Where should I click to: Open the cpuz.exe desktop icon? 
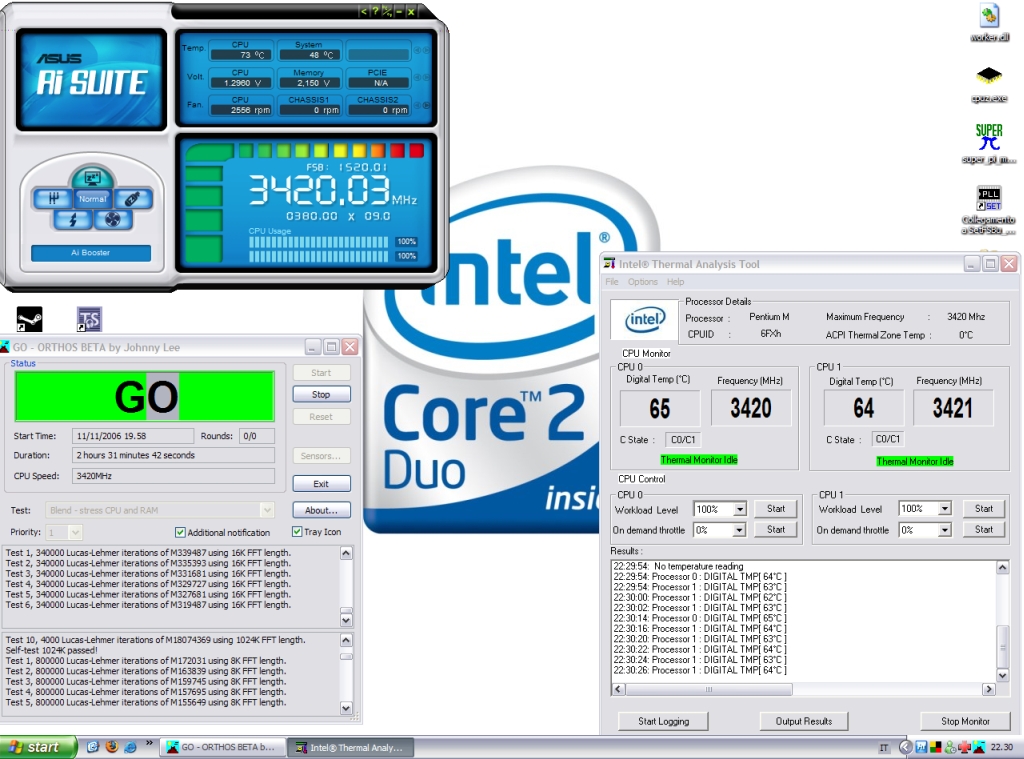989,84
